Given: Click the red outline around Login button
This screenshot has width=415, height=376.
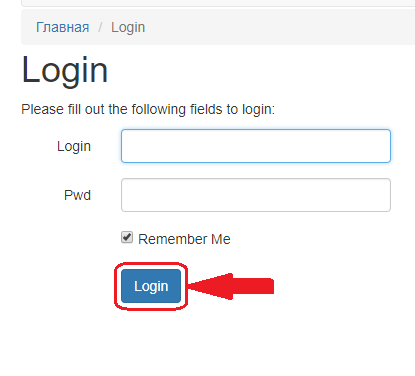Looking at the screenshot, I should coord(151,264).
